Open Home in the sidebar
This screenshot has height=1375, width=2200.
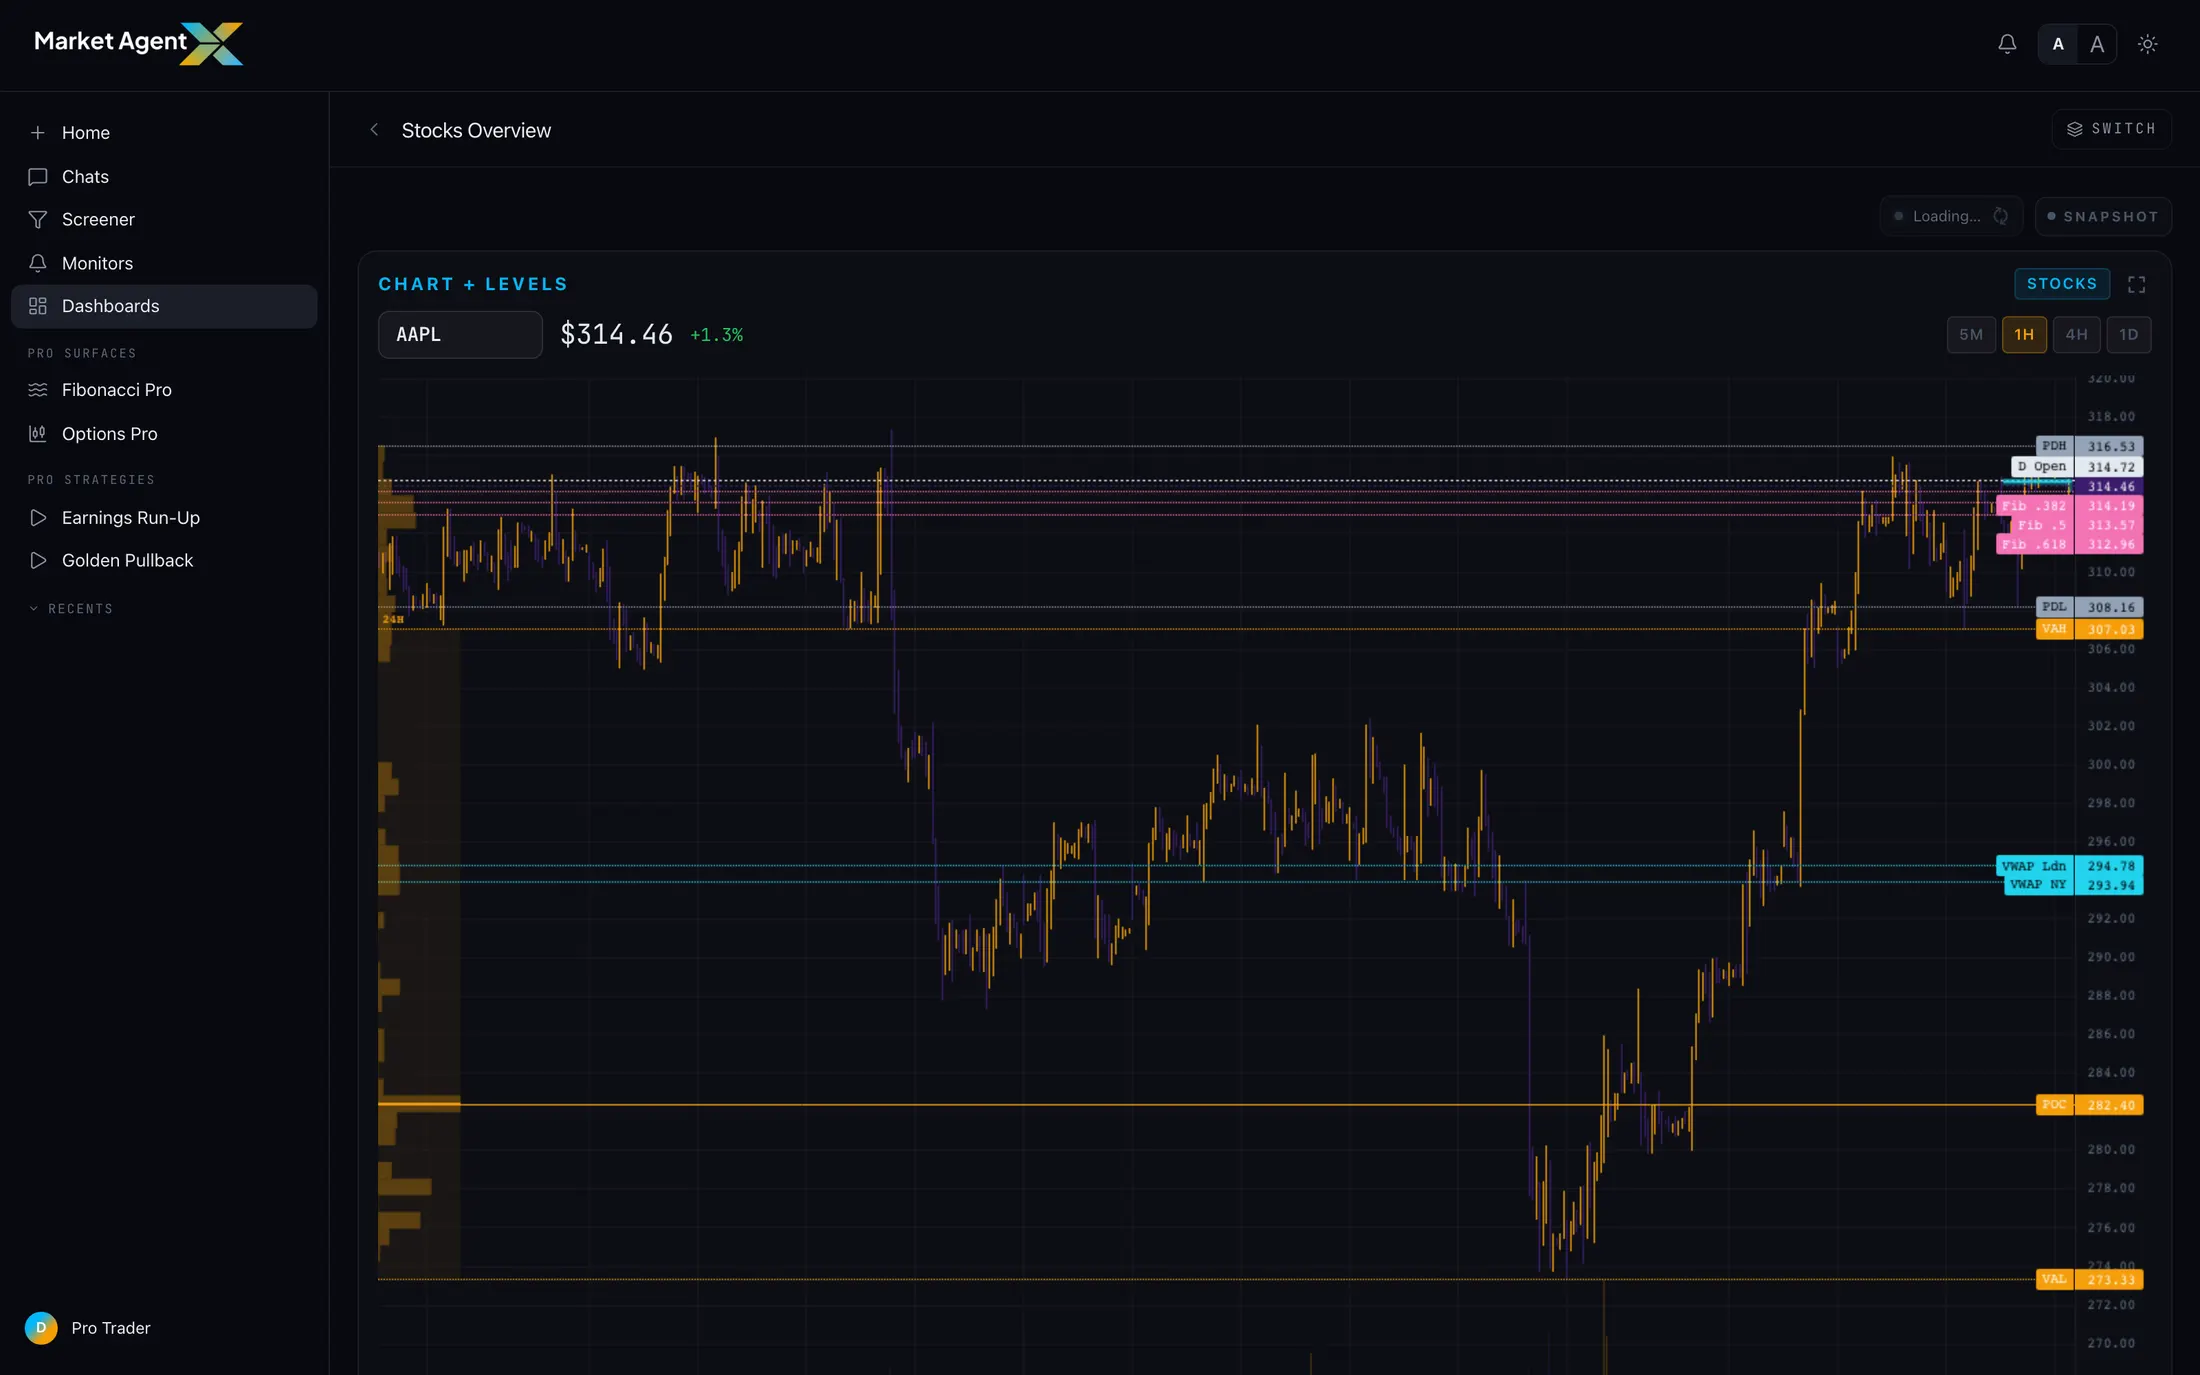tap(164, 133)
